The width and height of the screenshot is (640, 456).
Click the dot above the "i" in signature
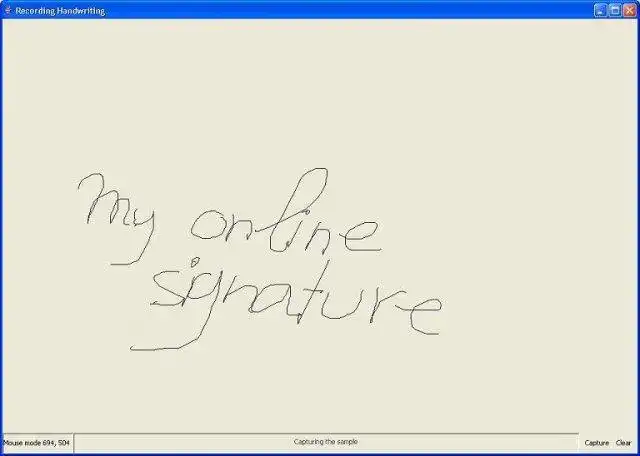tap(195, 260)
